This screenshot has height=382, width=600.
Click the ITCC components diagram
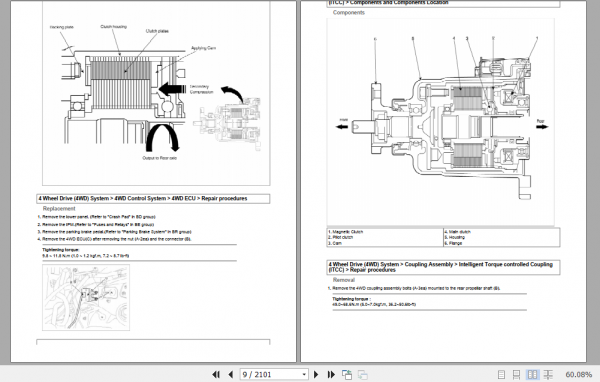pyautogui.click(x=440, y=122)
